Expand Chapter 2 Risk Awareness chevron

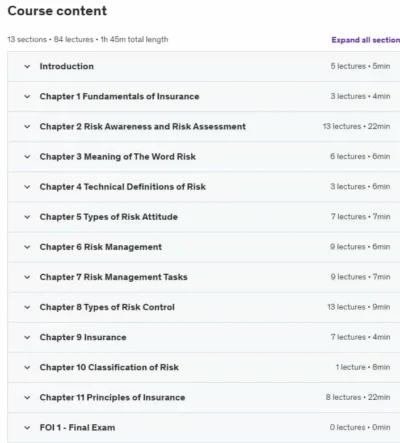pyautogui.click(x=27, y=127)
